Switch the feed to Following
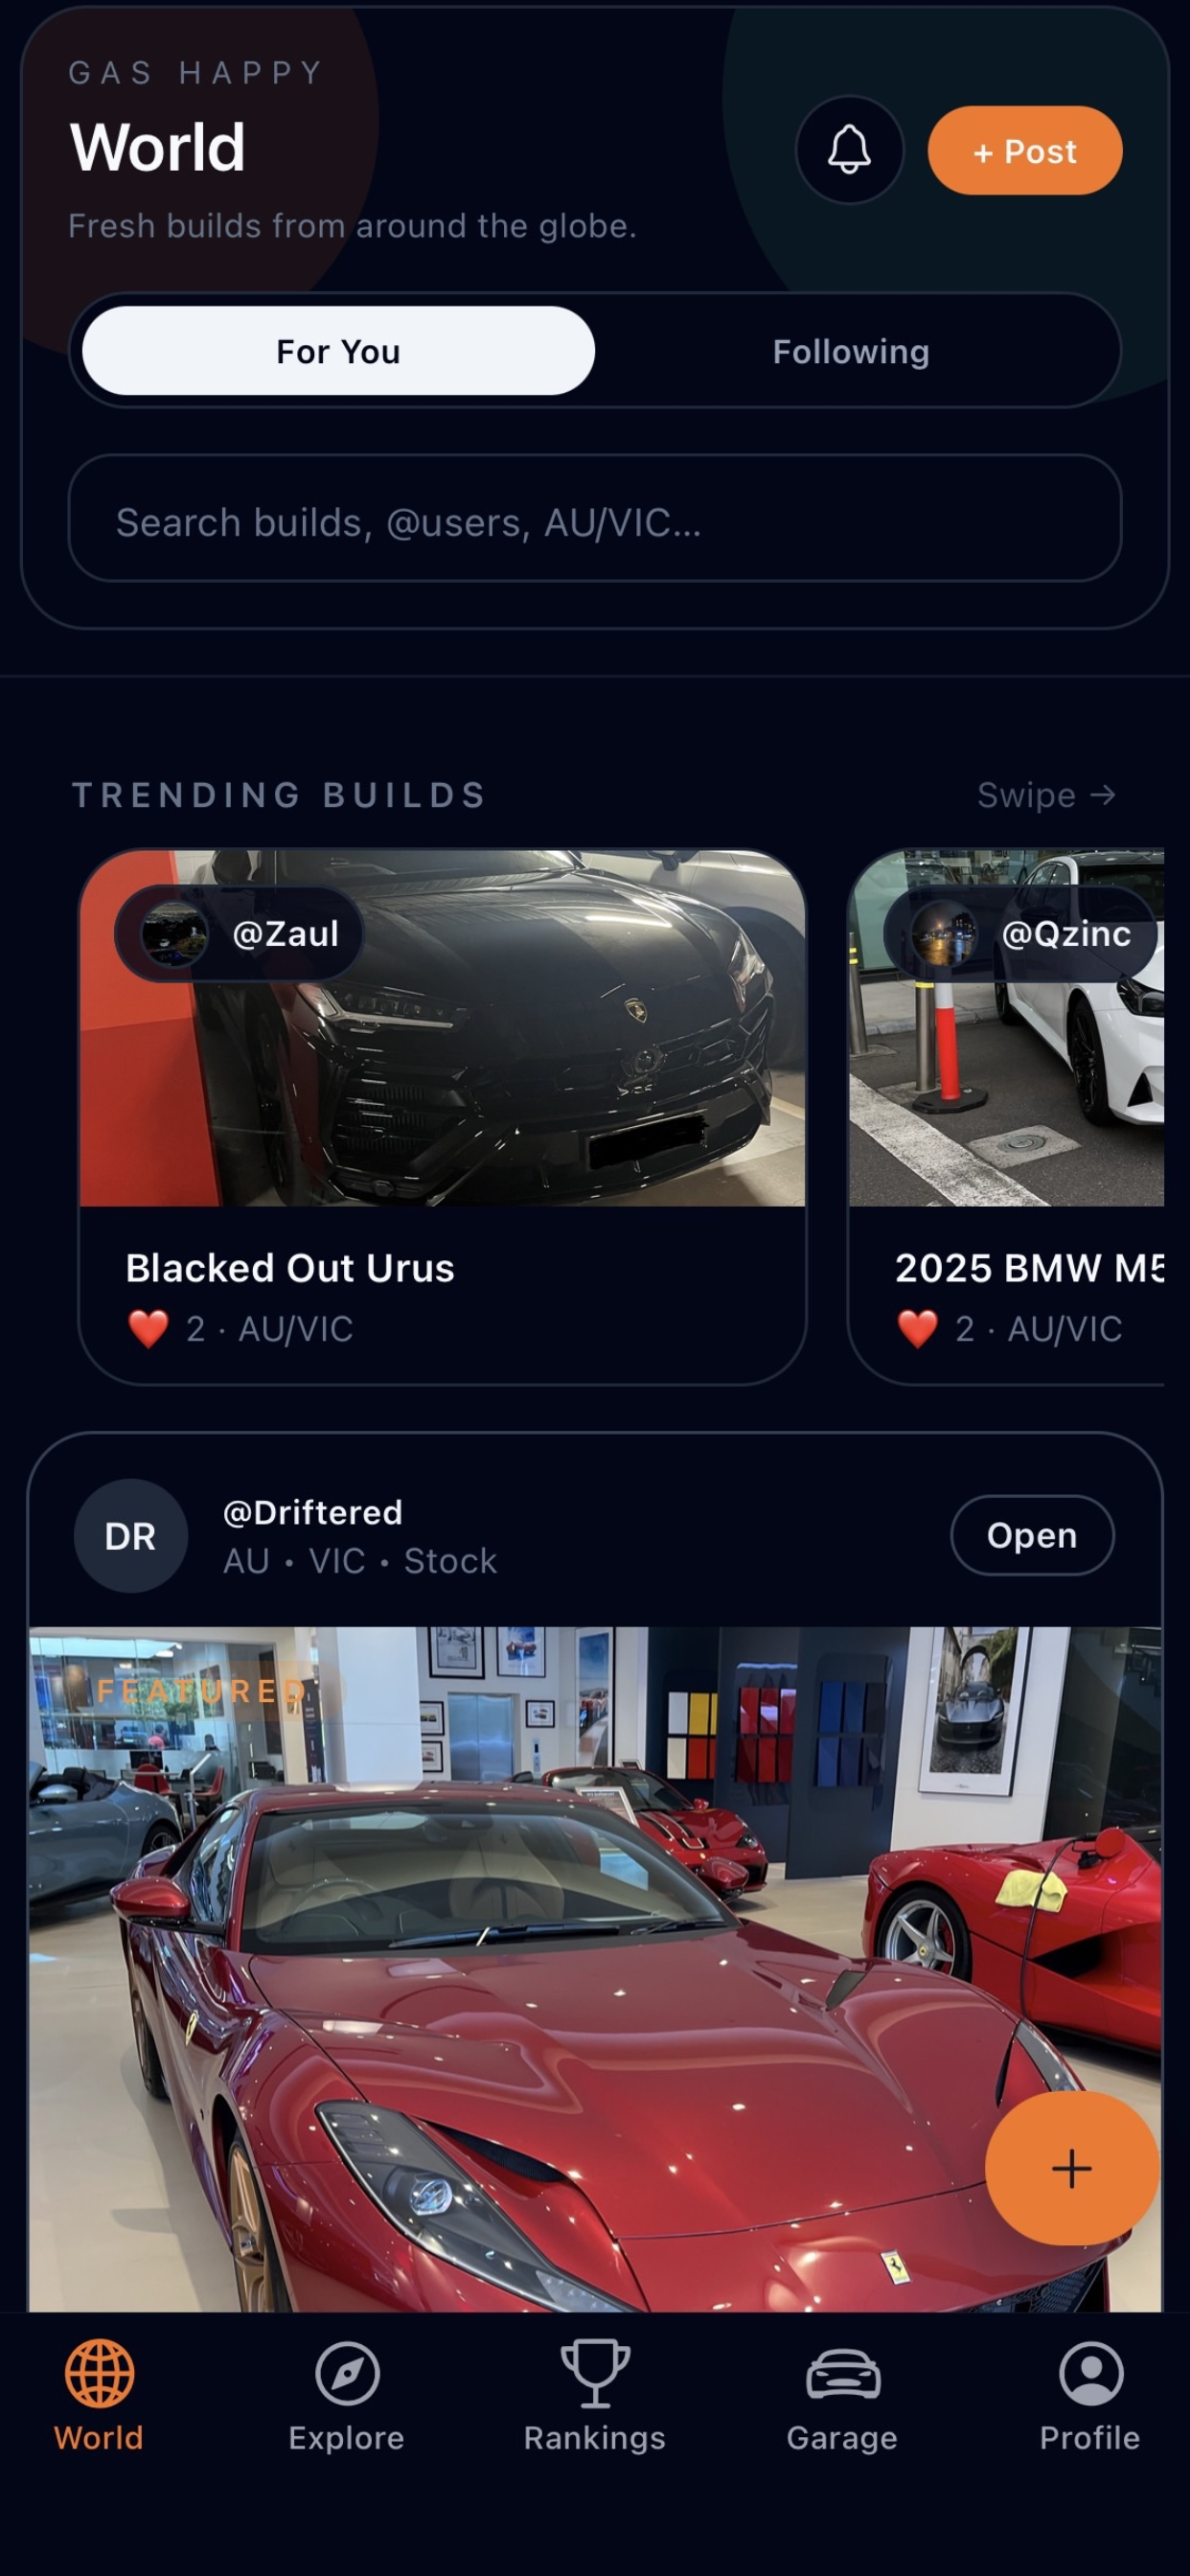Viewport: 1190px width, 2576px height. point(851,351)
